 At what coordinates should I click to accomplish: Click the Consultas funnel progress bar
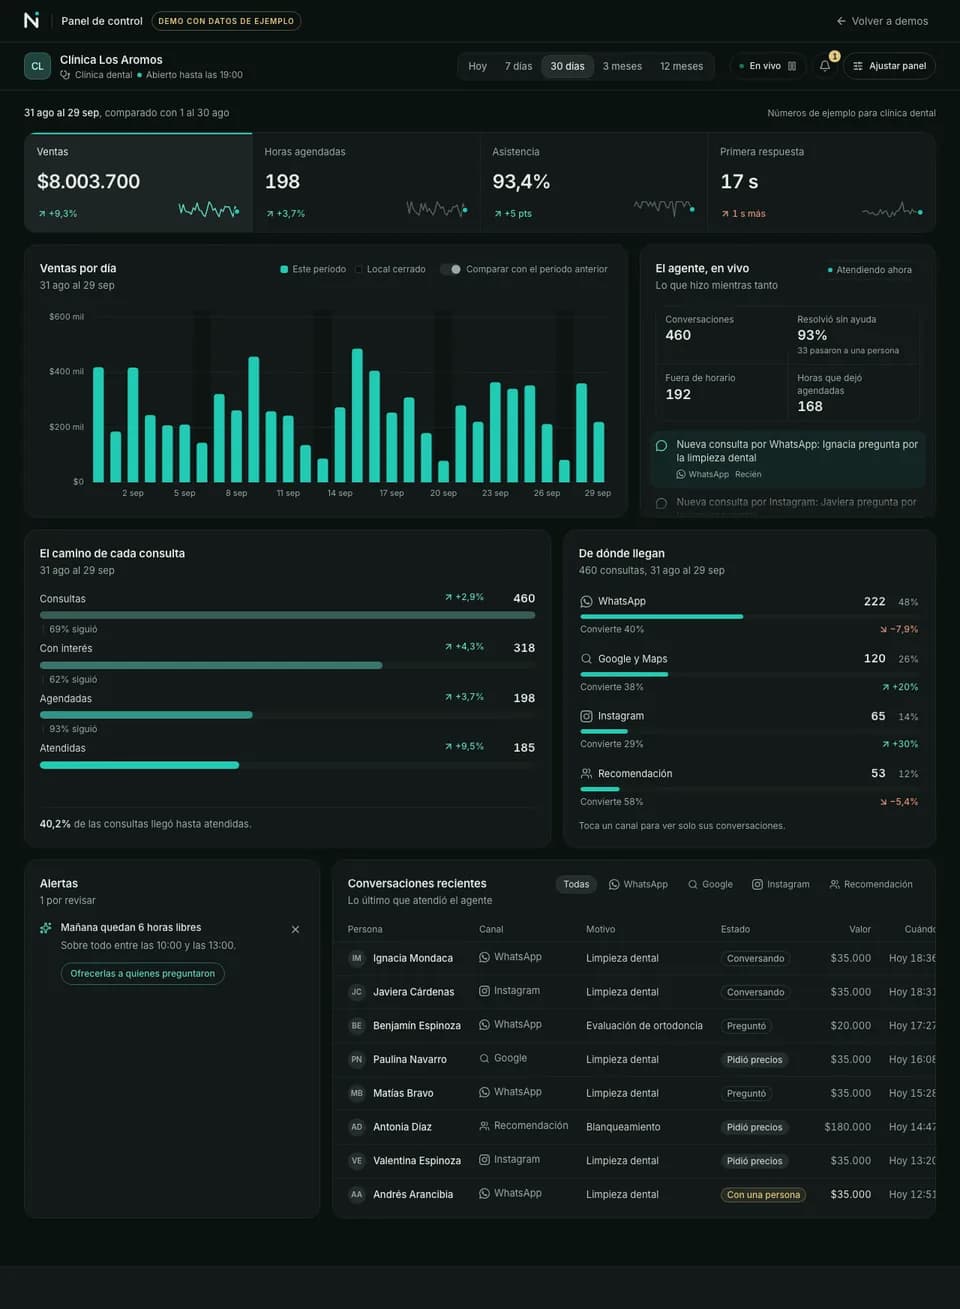pyautogui.click(x=287, y=615)
